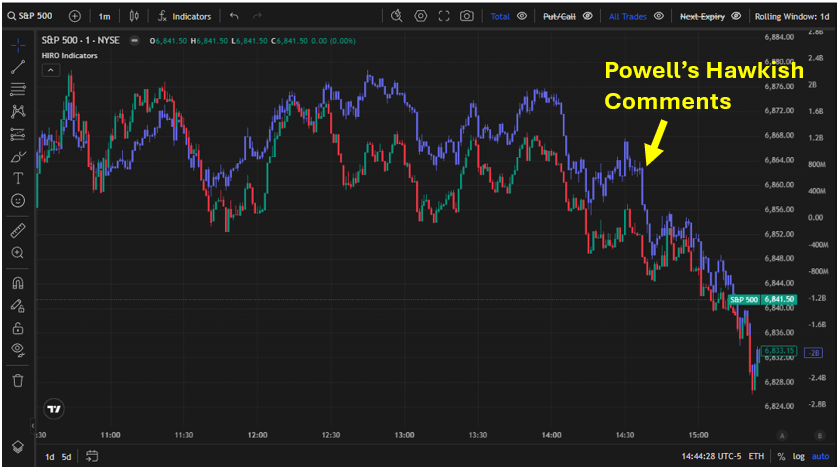Screen dimensions: 839x469
Task: Open the chart settings hexagon icon
Action: (420, 16)
